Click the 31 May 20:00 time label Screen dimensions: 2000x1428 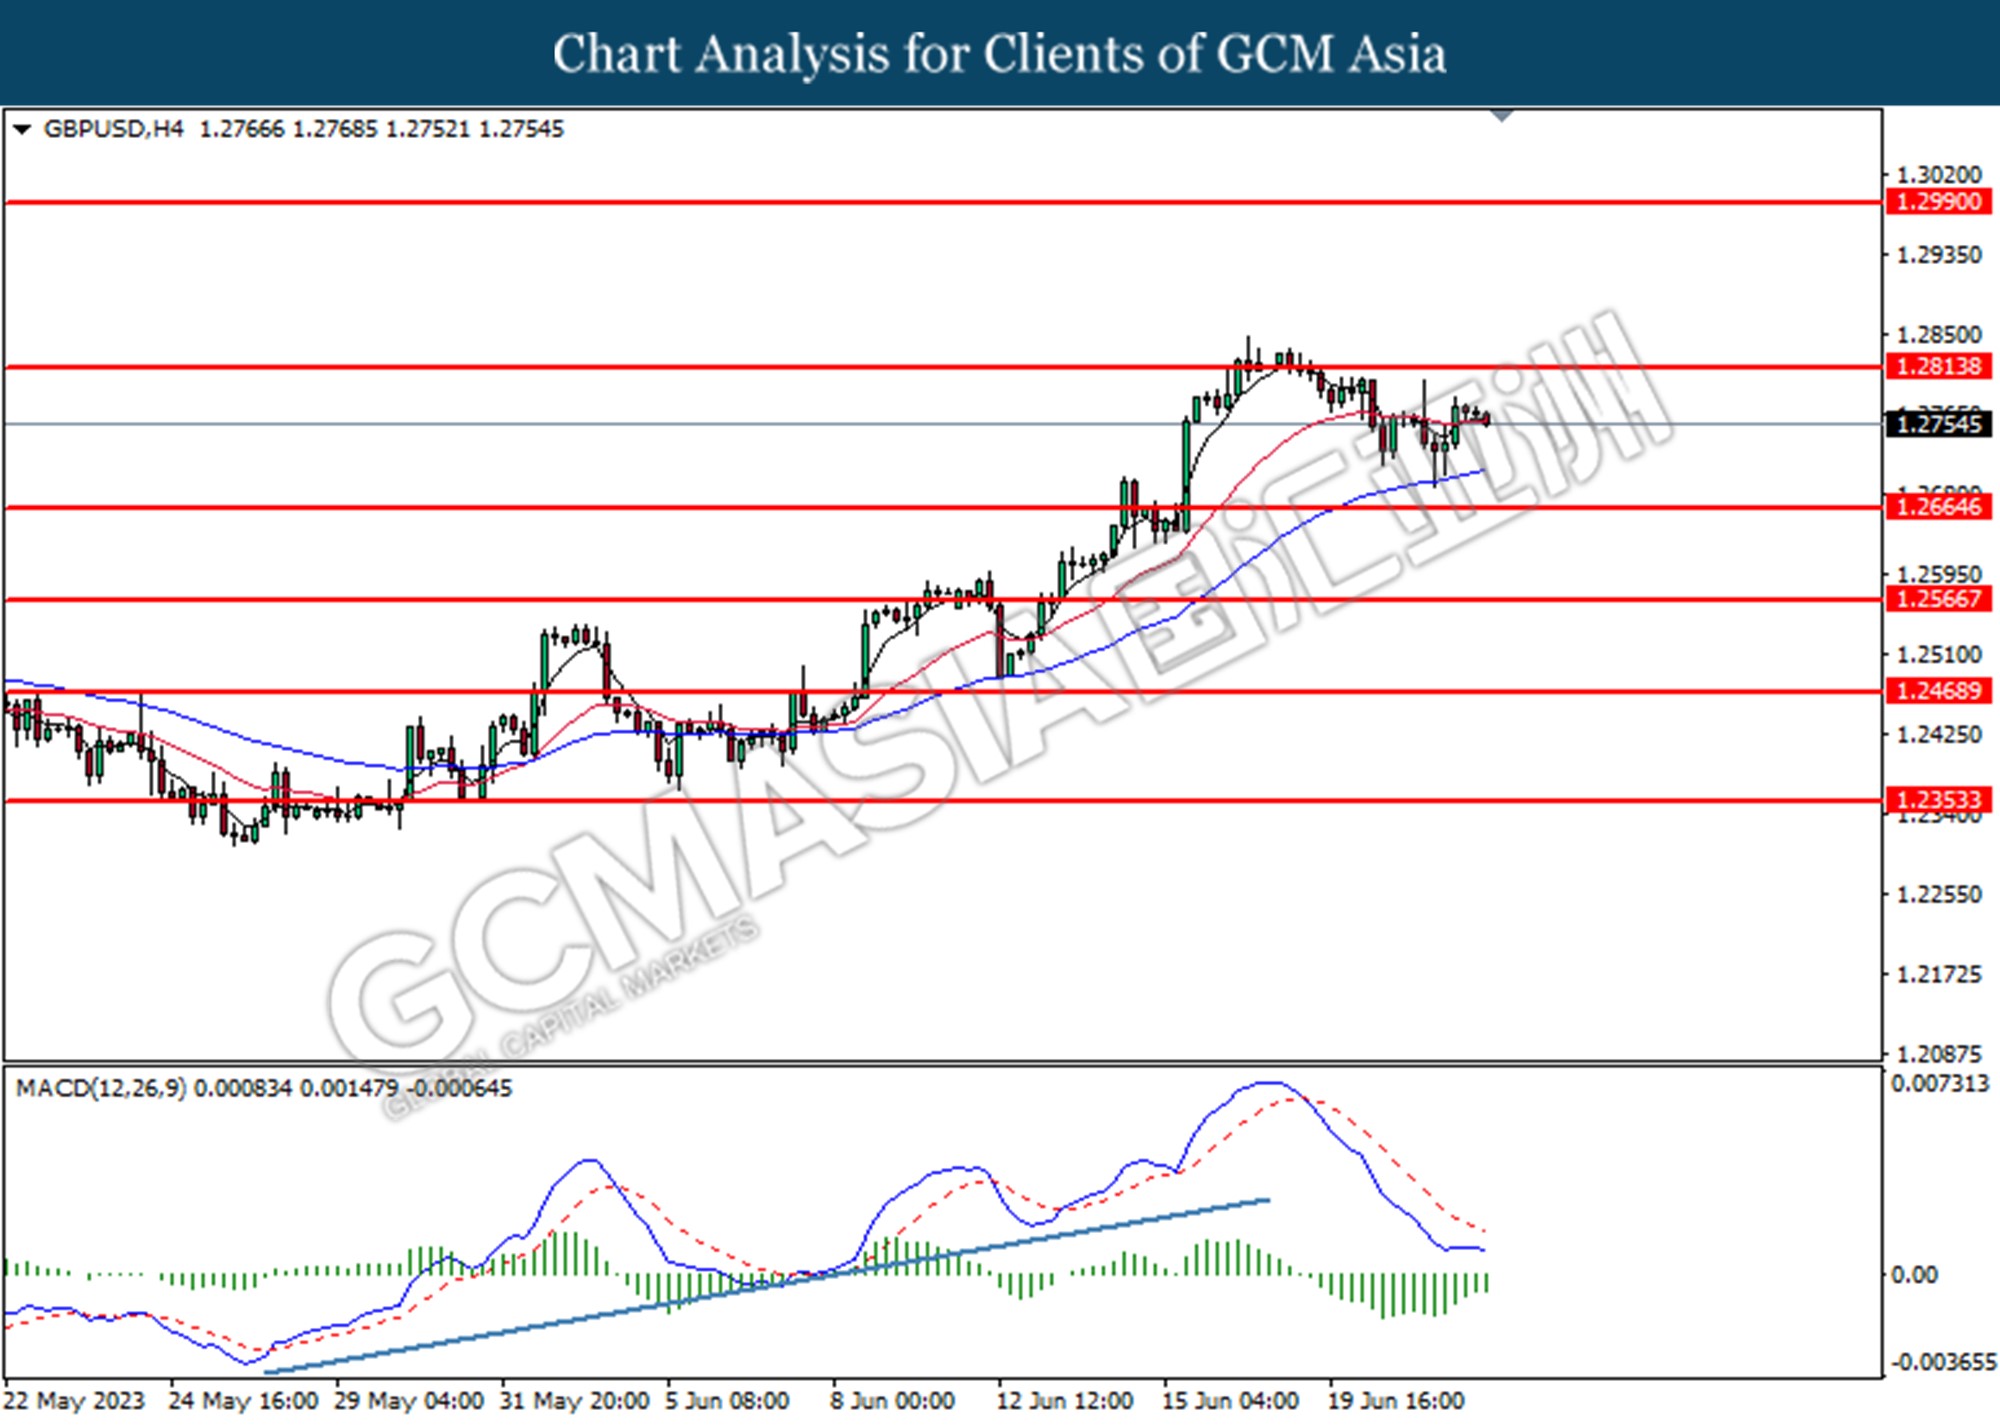point(575,1401)
